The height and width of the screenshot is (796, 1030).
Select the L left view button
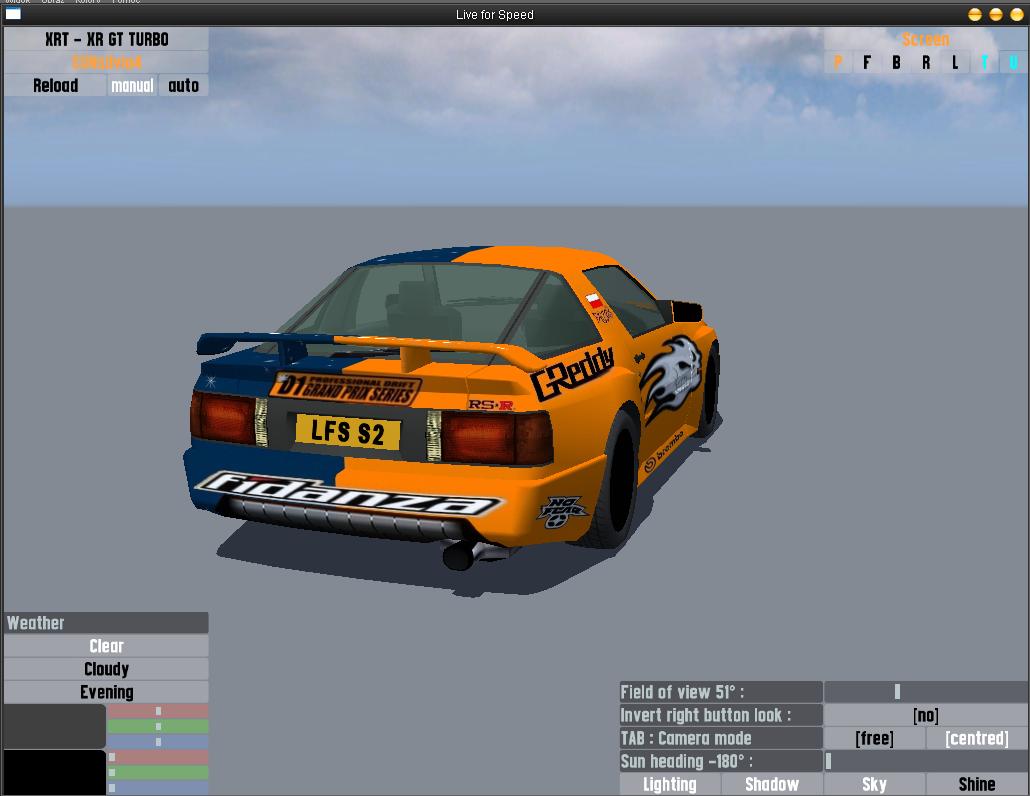click(x=955, y=62)
